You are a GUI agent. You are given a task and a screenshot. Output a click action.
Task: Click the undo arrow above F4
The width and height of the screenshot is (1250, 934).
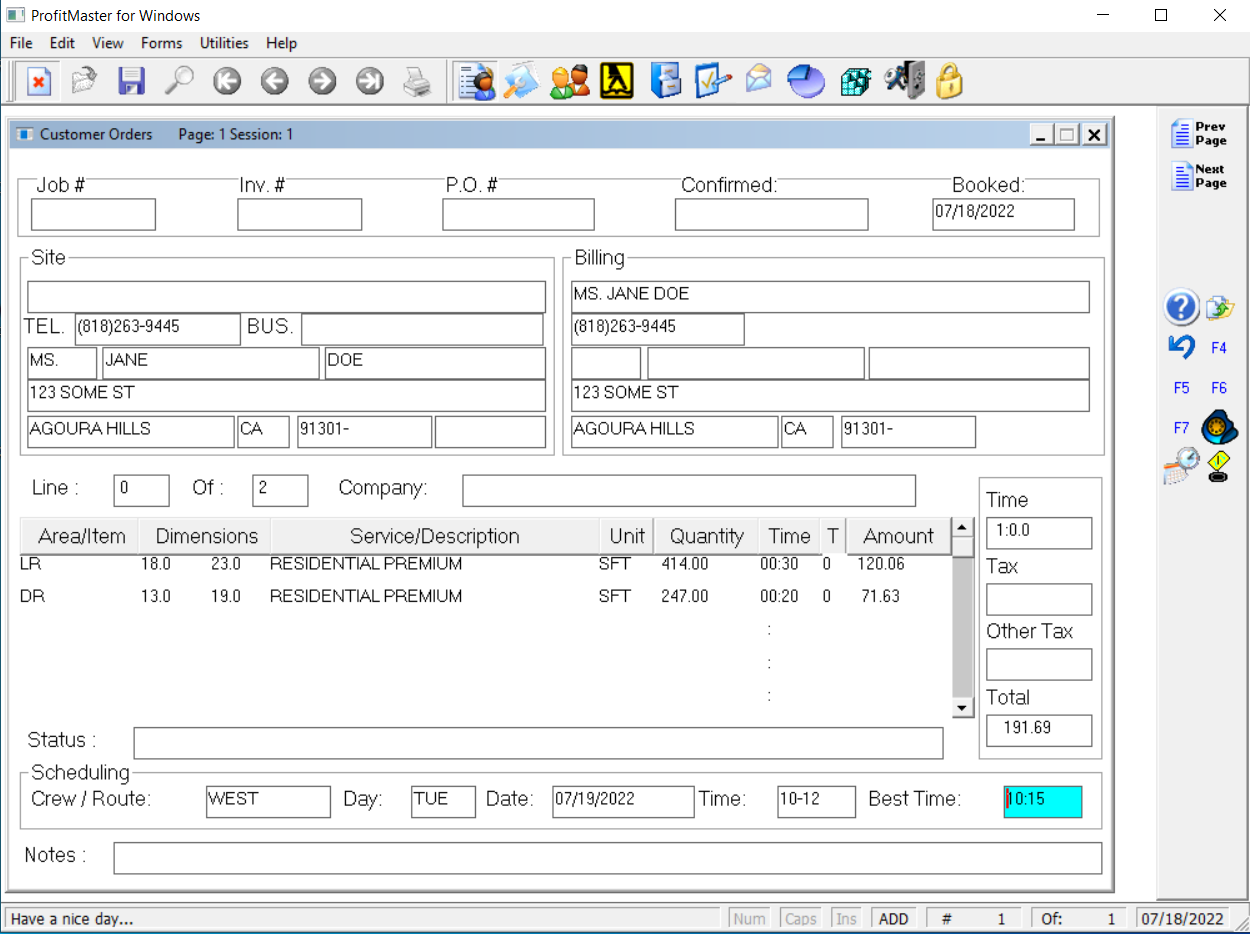[1181, 348]
